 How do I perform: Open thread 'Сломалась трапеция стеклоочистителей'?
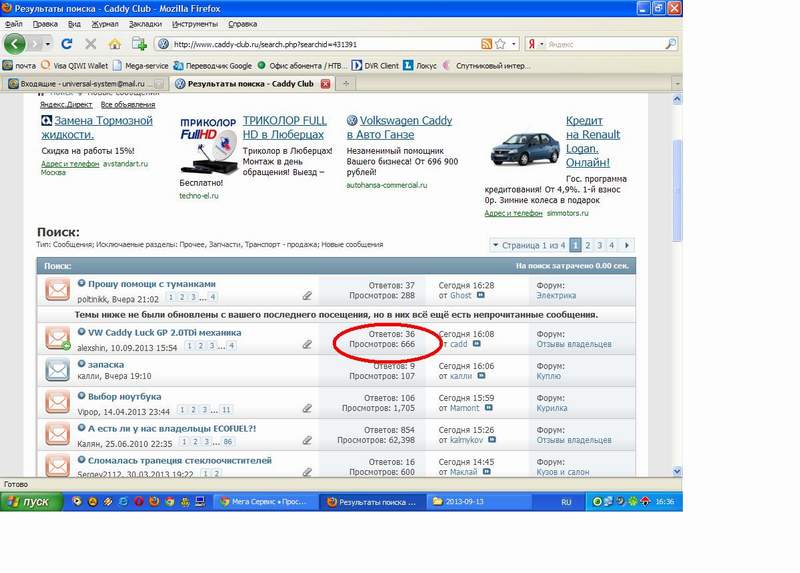click(x=180, y=460)
